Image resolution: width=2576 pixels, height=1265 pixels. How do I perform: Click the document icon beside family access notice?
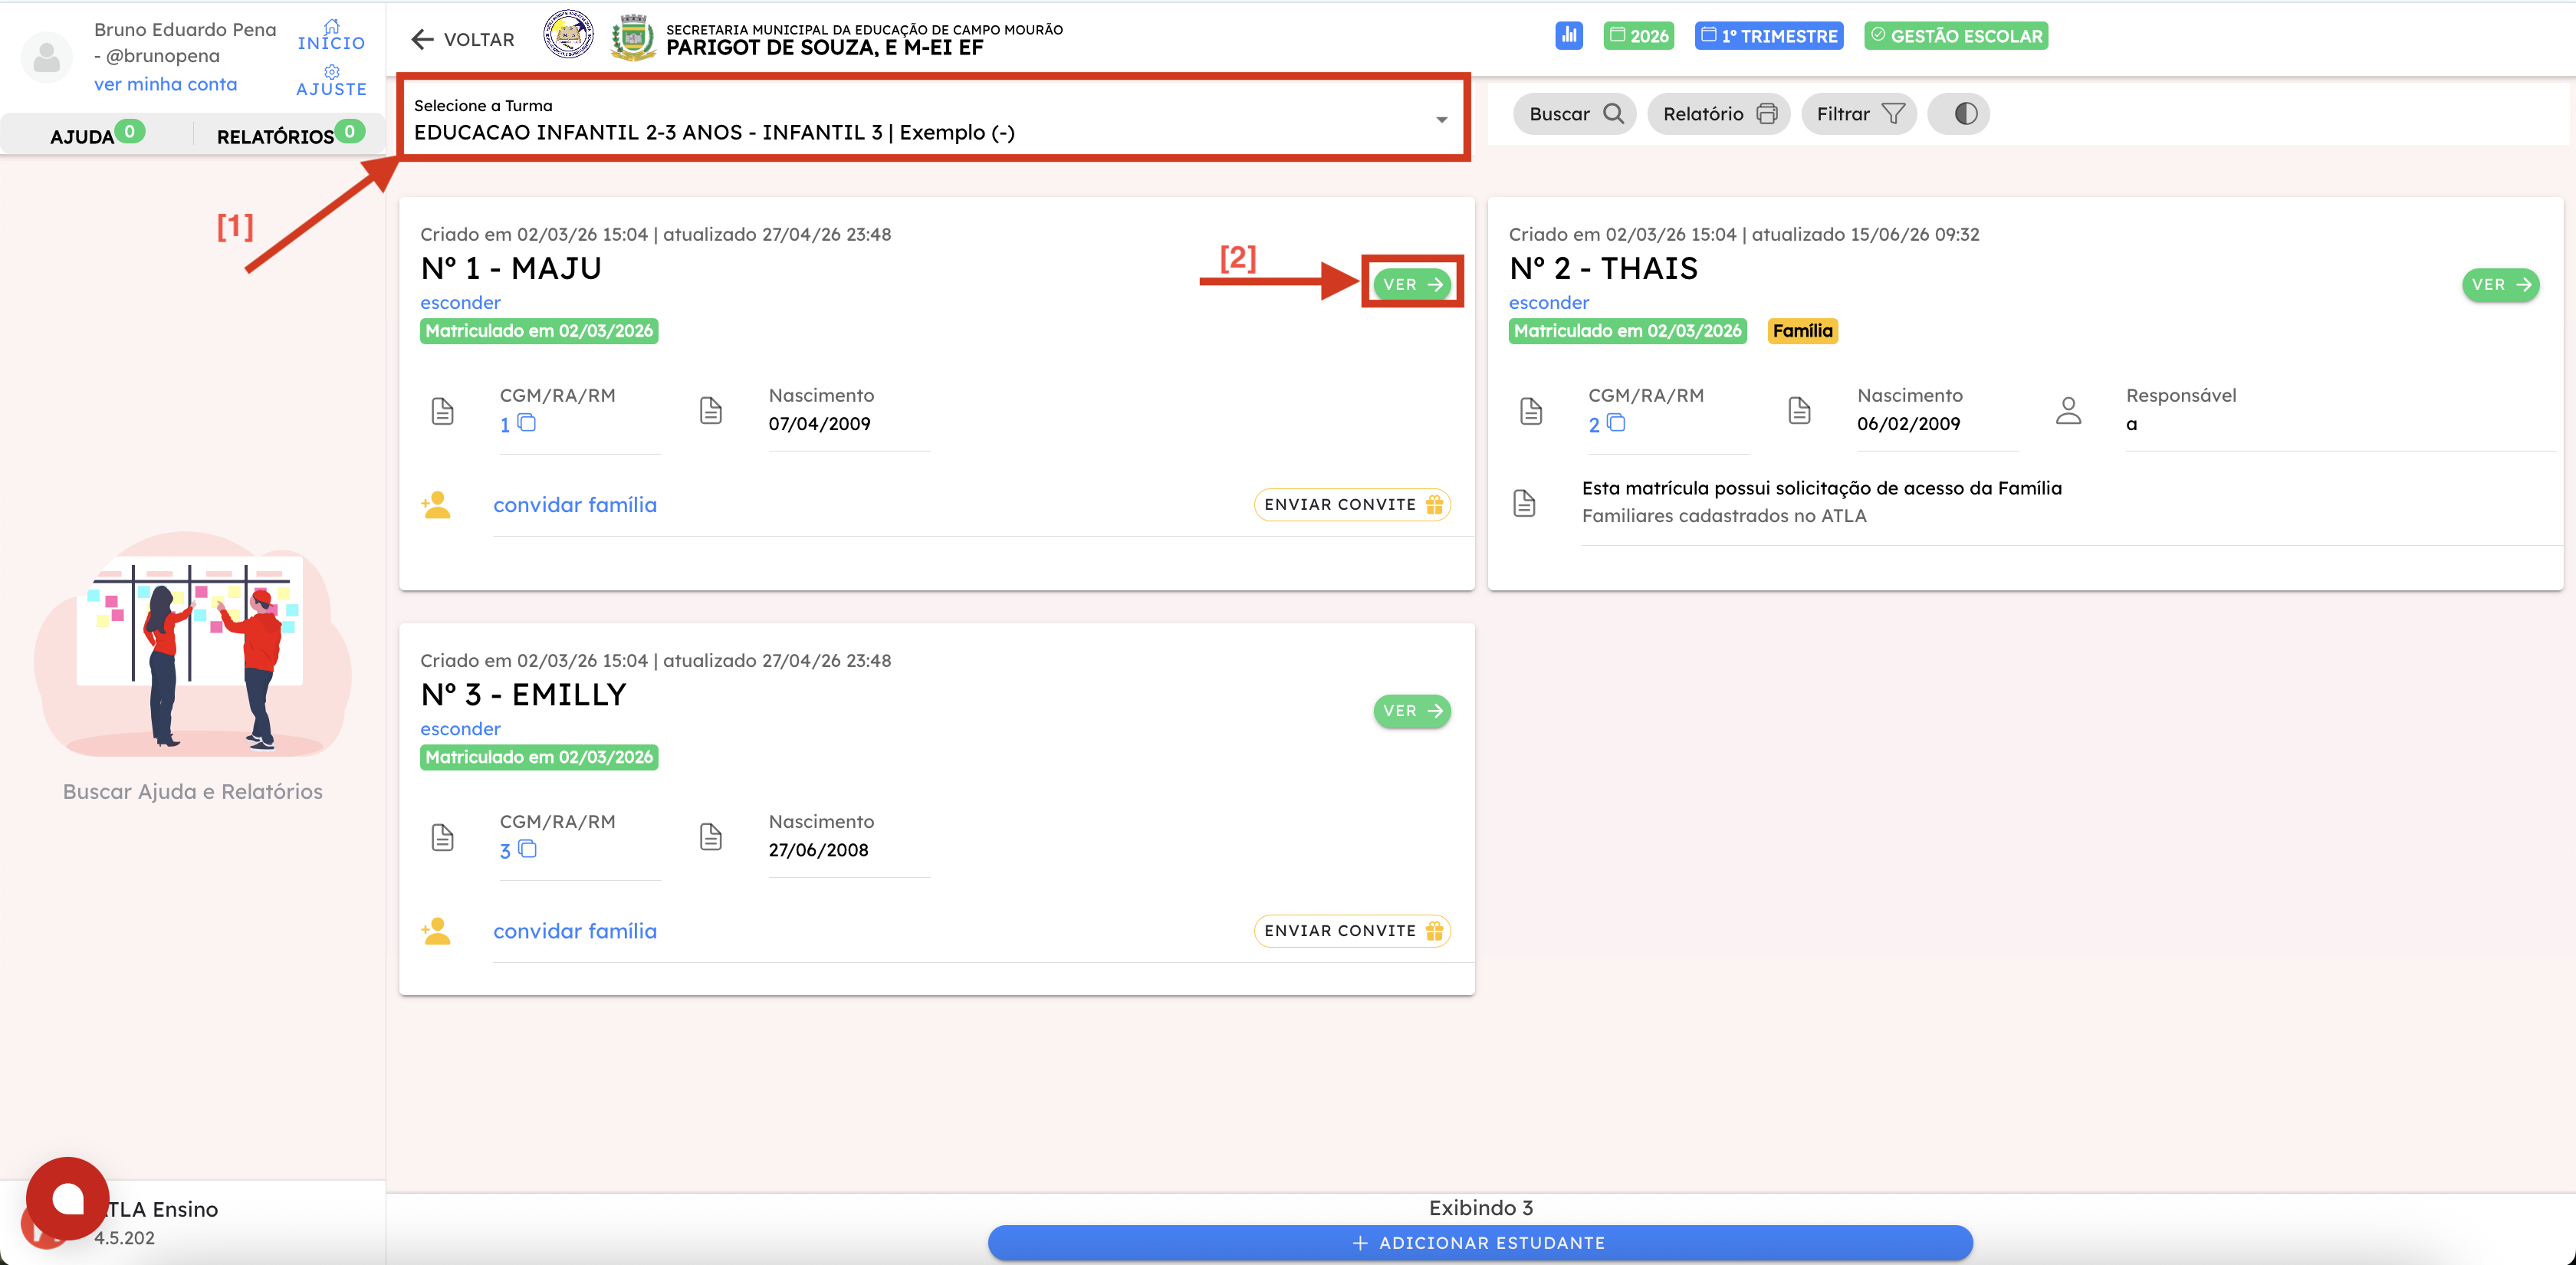(x=1525, y=503)
